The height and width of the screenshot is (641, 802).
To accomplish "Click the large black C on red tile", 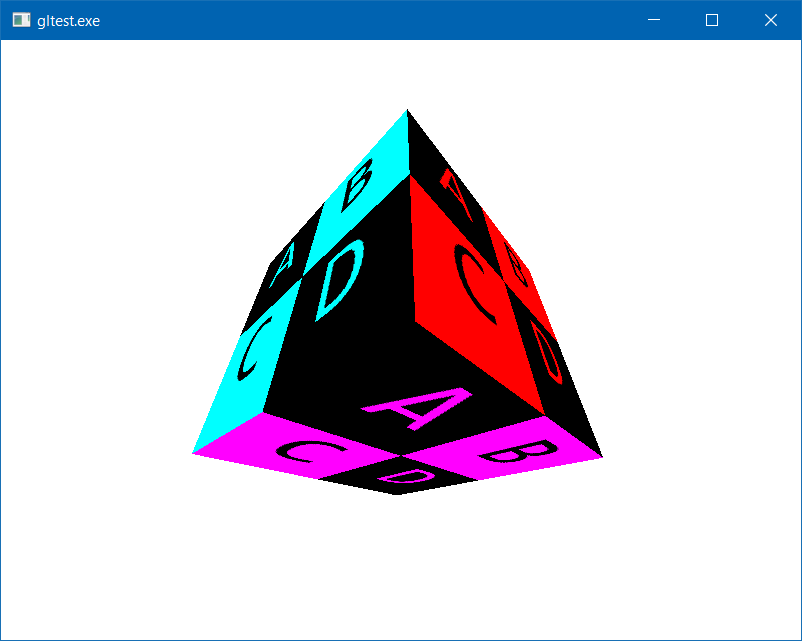I will pyautogui.click(x=476, y=283).
